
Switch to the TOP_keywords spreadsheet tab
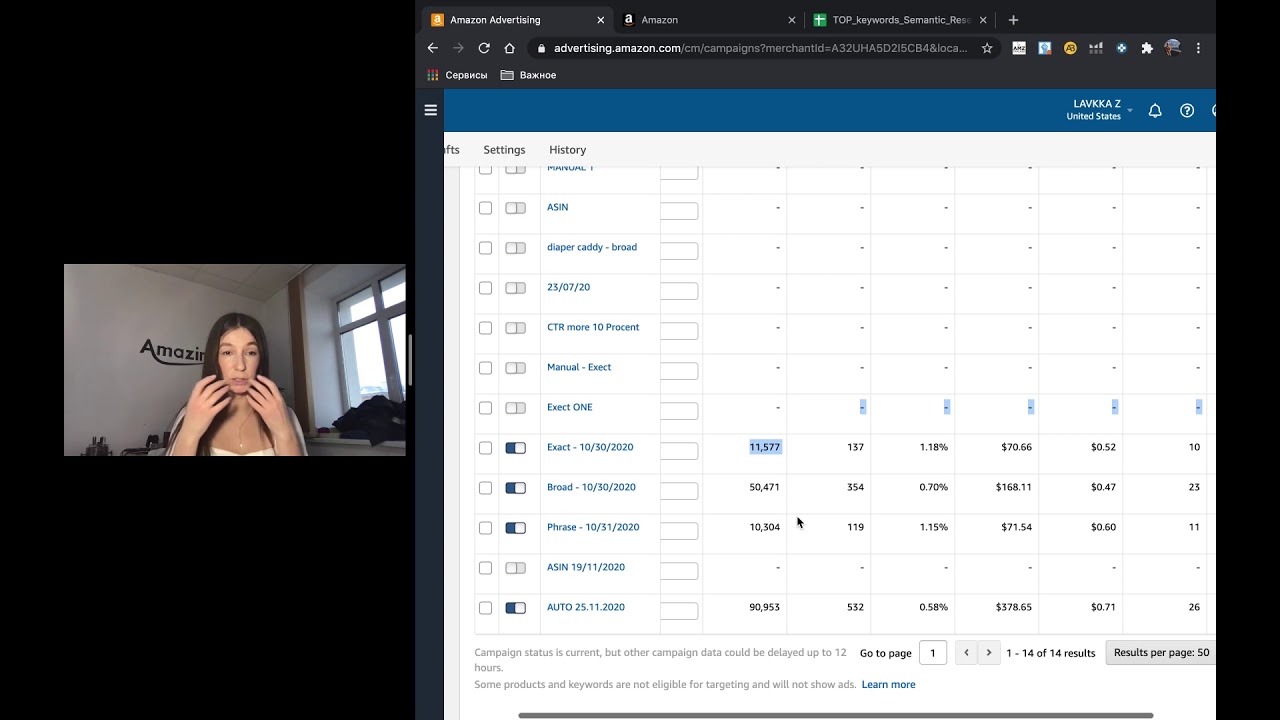[x=900, y=20]
